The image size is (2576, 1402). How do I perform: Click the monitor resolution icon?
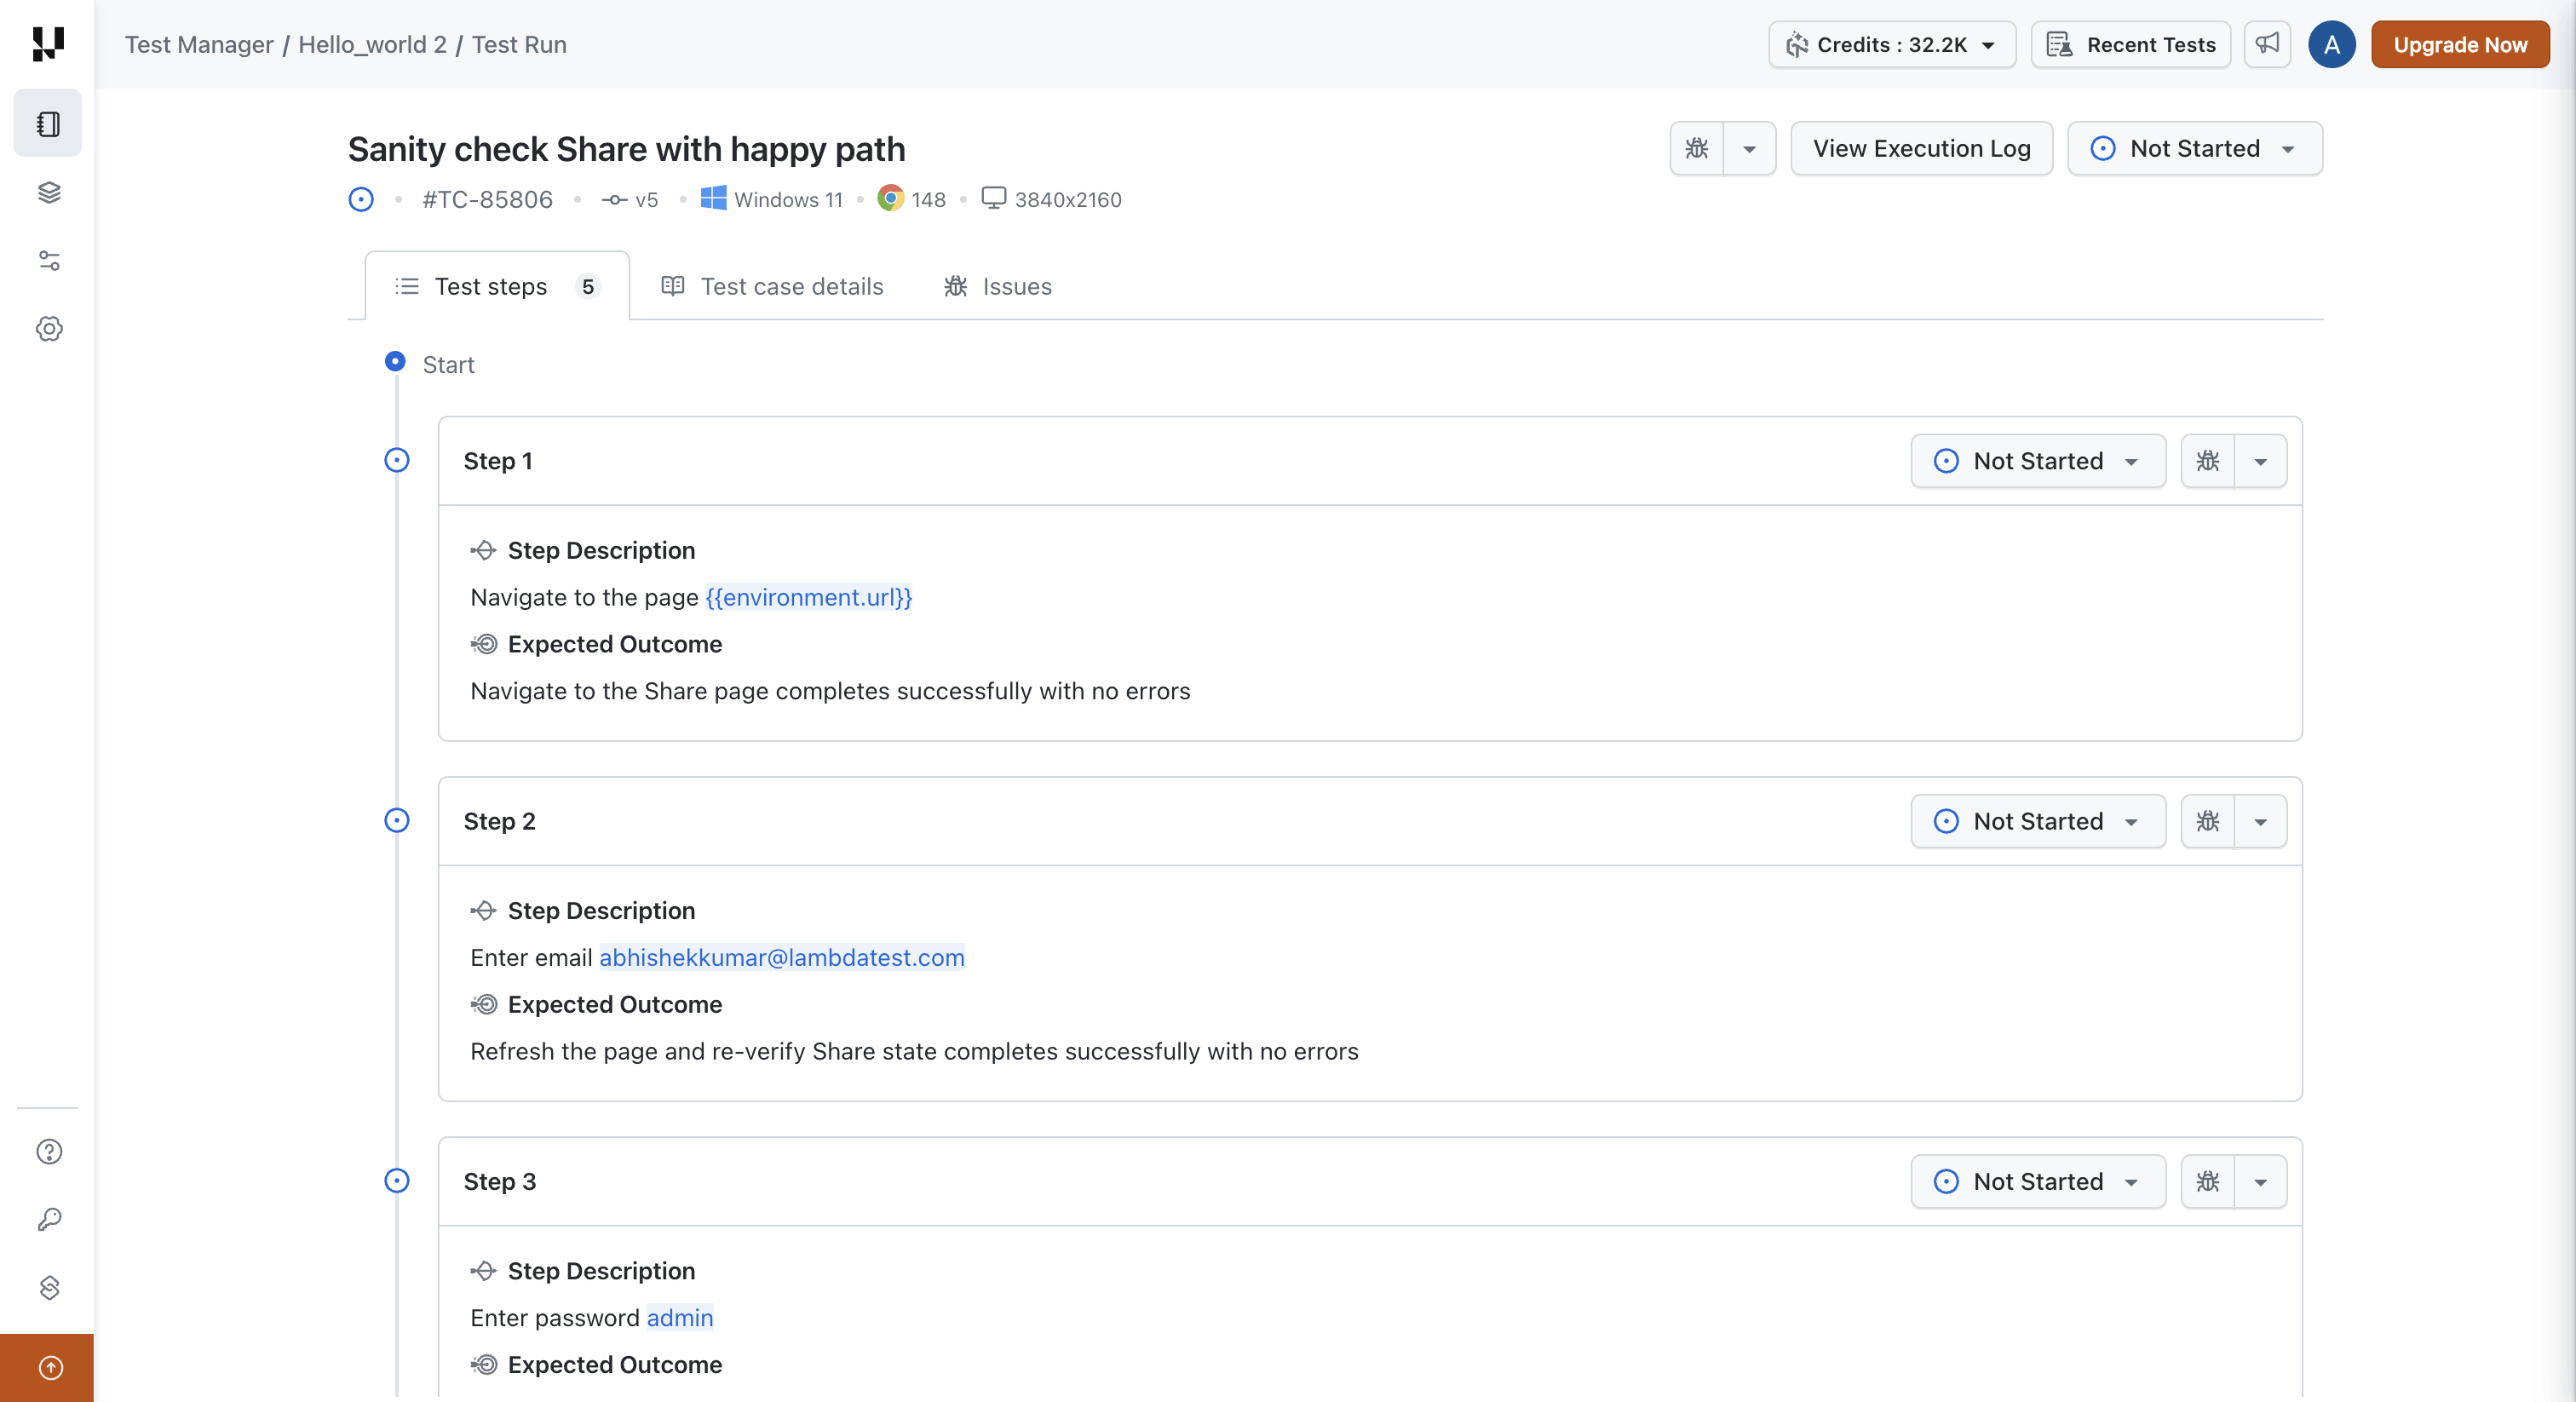point(993,198)
